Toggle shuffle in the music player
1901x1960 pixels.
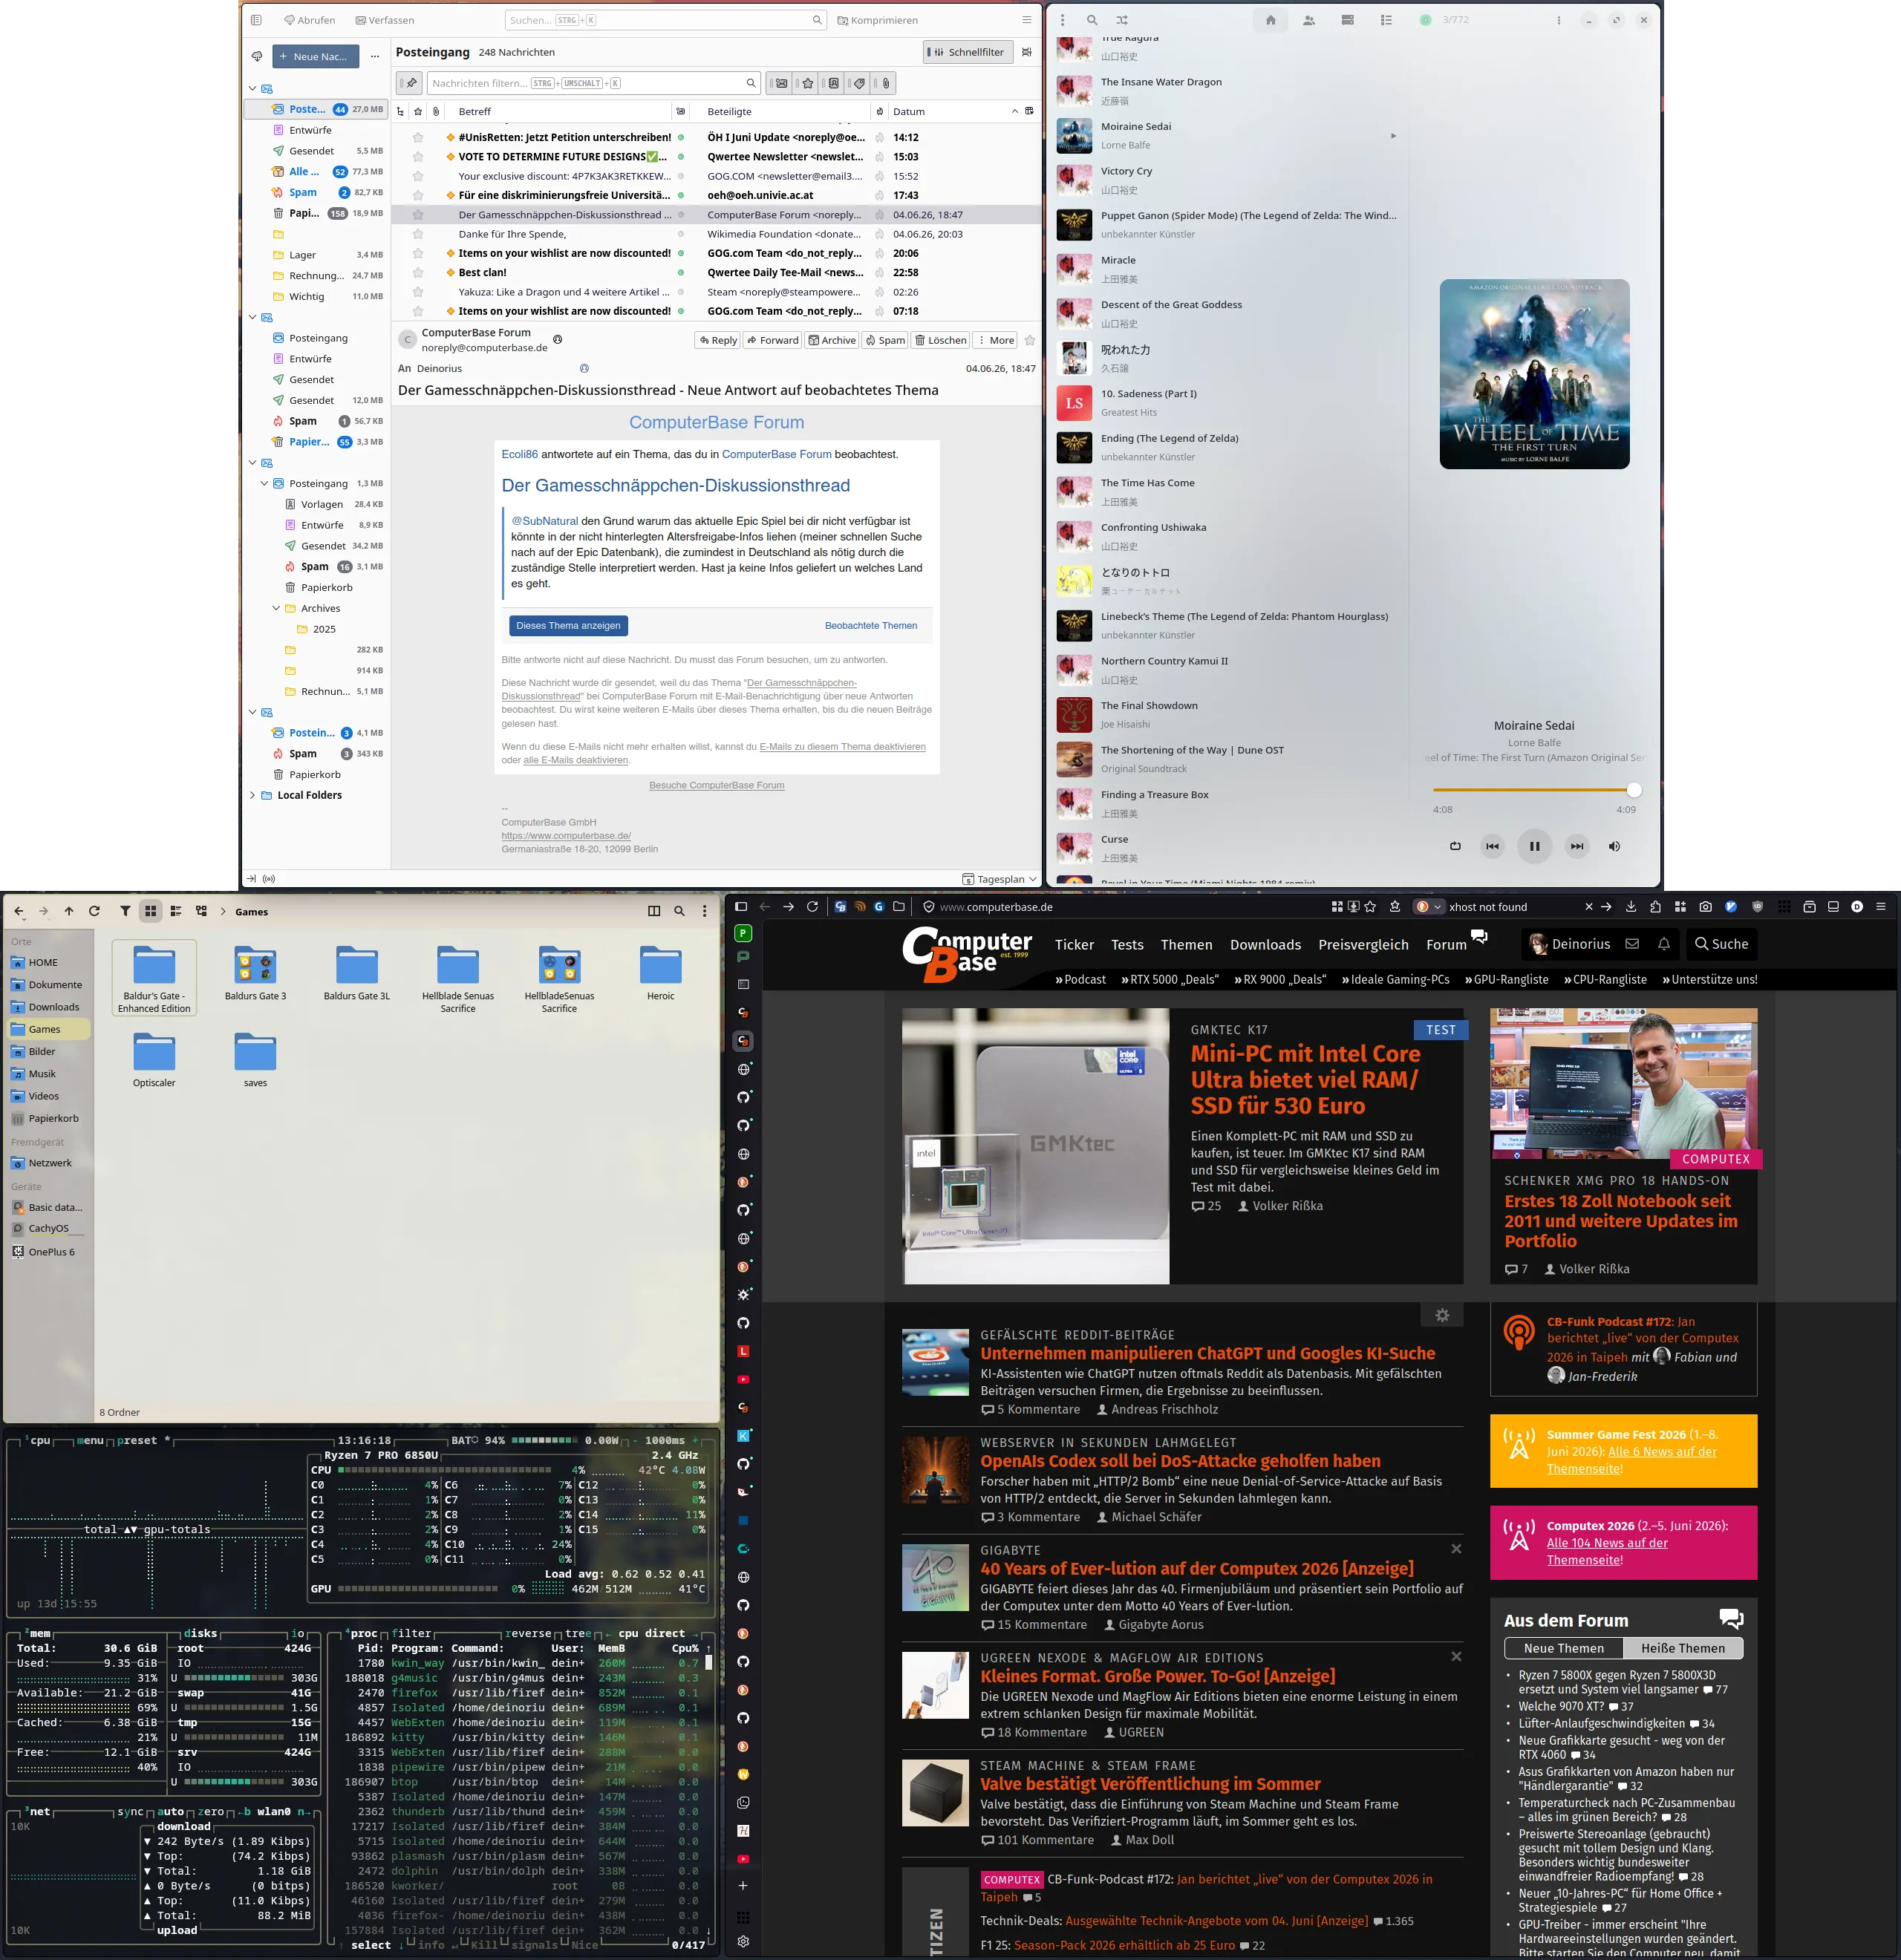tap(1122, 20)
